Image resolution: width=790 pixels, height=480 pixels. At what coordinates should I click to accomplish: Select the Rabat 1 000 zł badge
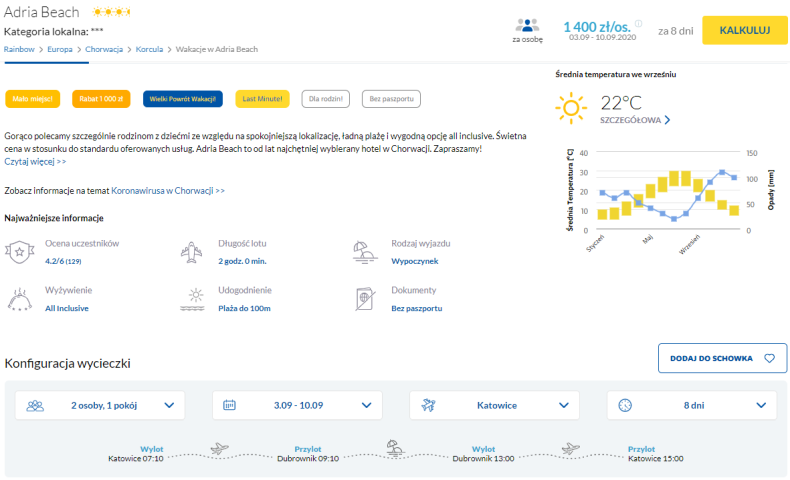pos(101,99)
